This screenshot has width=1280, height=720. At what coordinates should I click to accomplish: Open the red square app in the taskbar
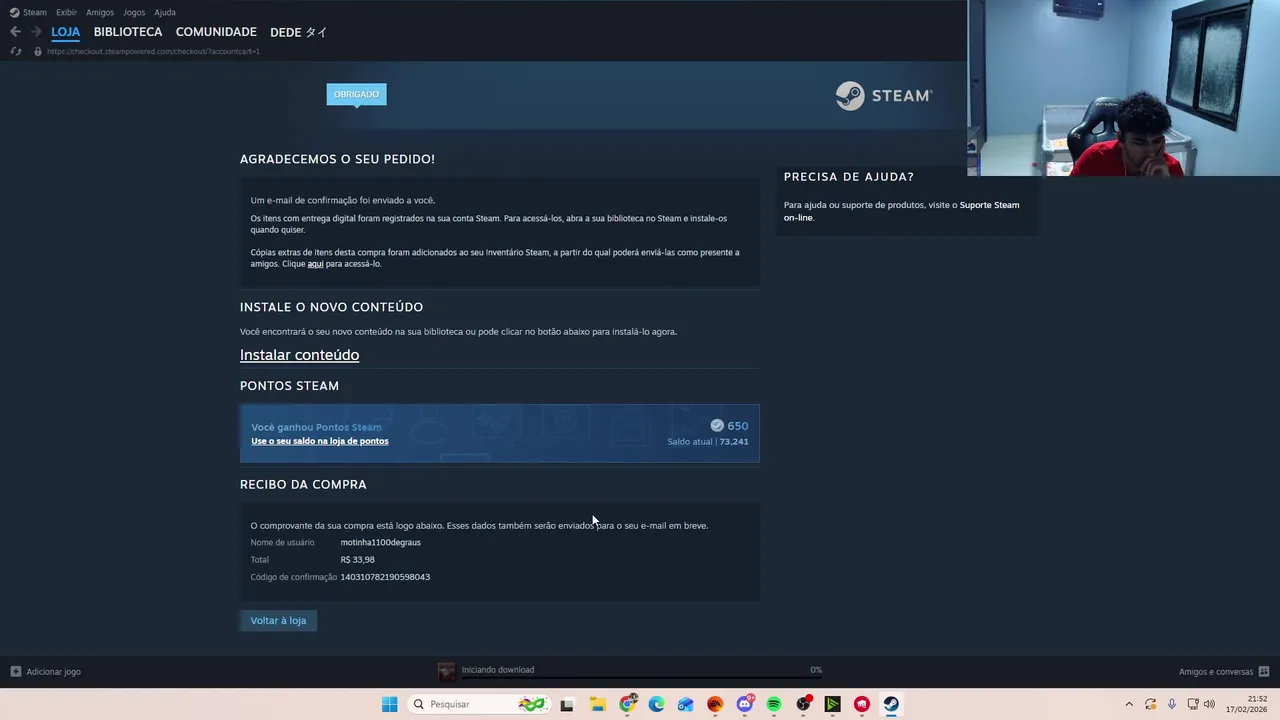coord(862,704)
